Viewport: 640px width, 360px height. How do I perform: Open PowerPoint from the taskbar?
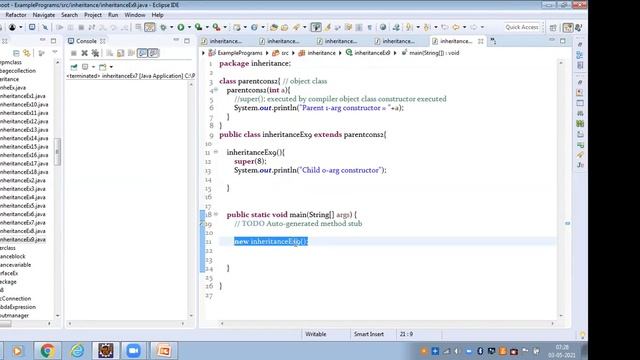163,351
